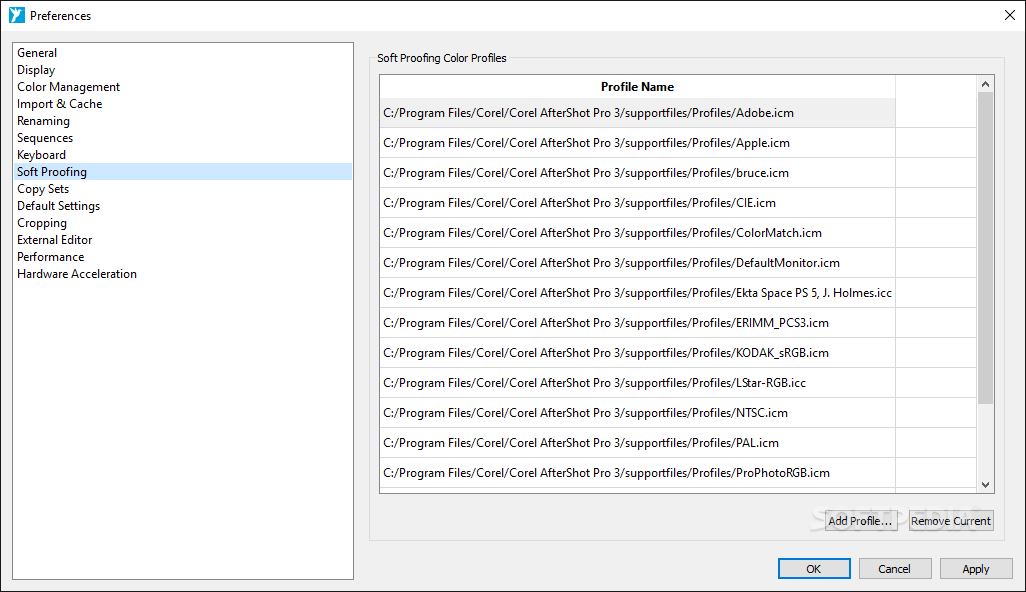Click the profile list scroll down arrow
Viewport: 1026px width, 592px height.
(985, 485)
